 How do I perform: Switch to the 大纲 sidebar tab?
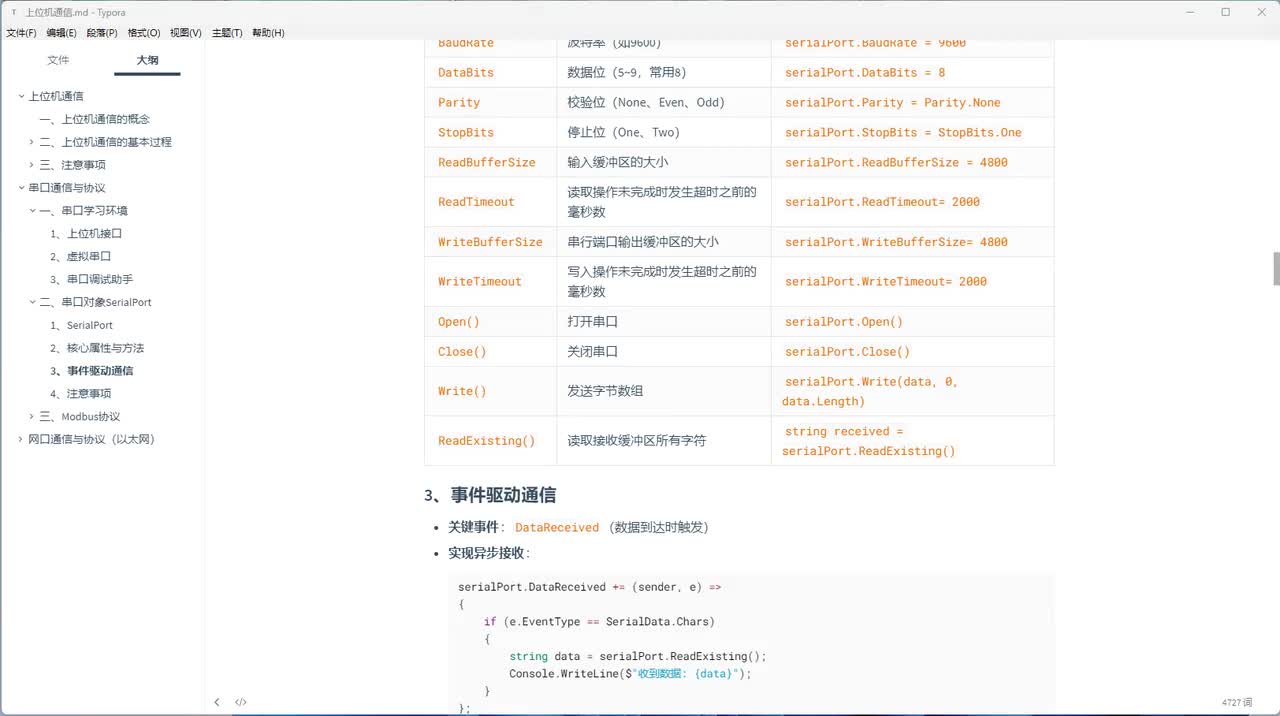[x=147, y=60]
